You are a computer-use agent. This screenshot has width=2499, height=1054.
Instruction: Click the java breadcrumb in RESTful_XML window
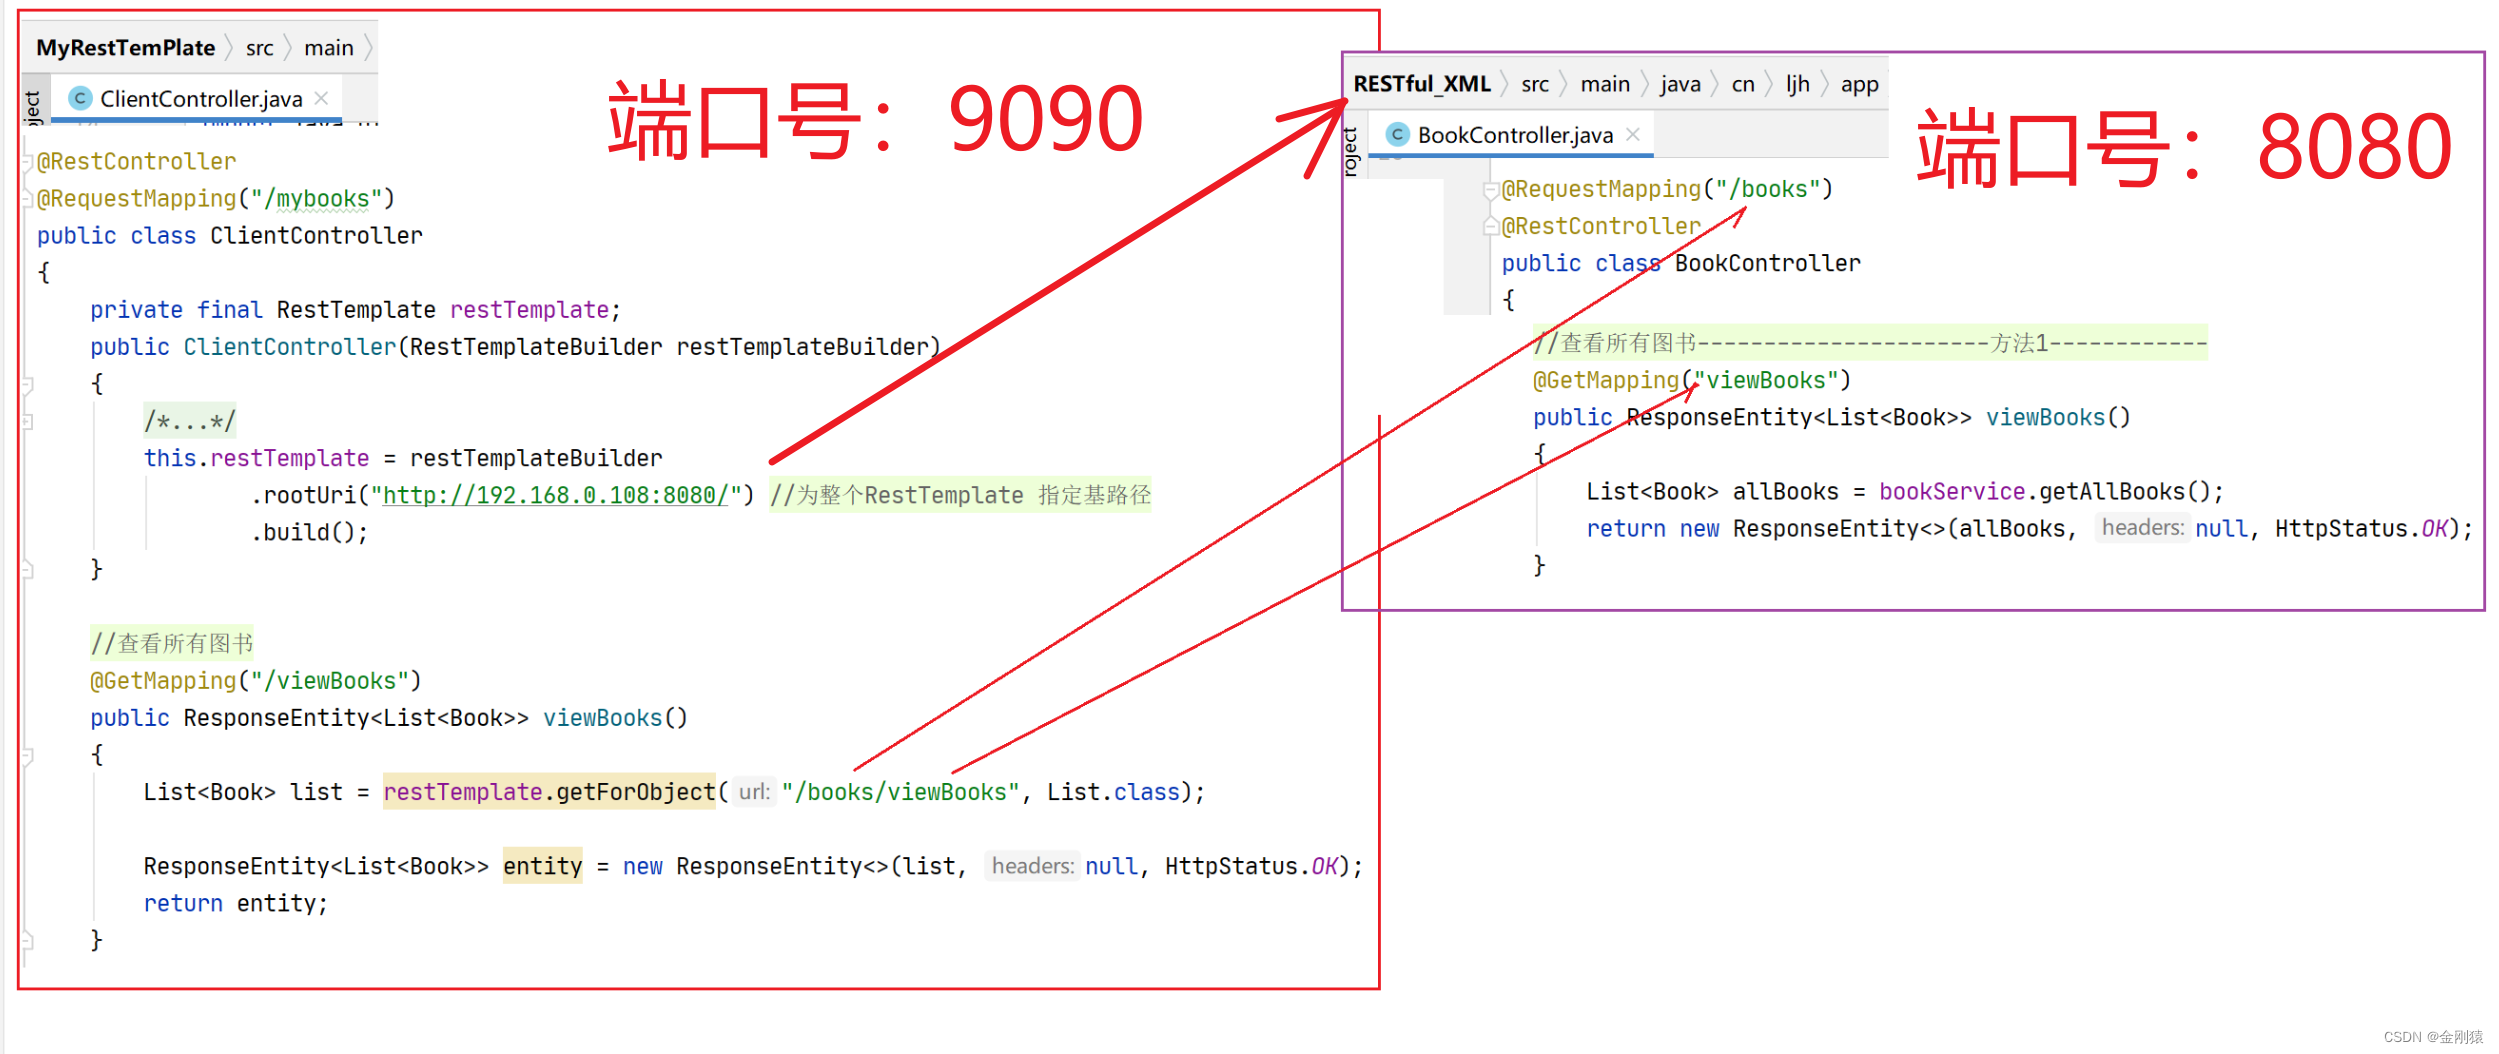tap(1680, 84)
